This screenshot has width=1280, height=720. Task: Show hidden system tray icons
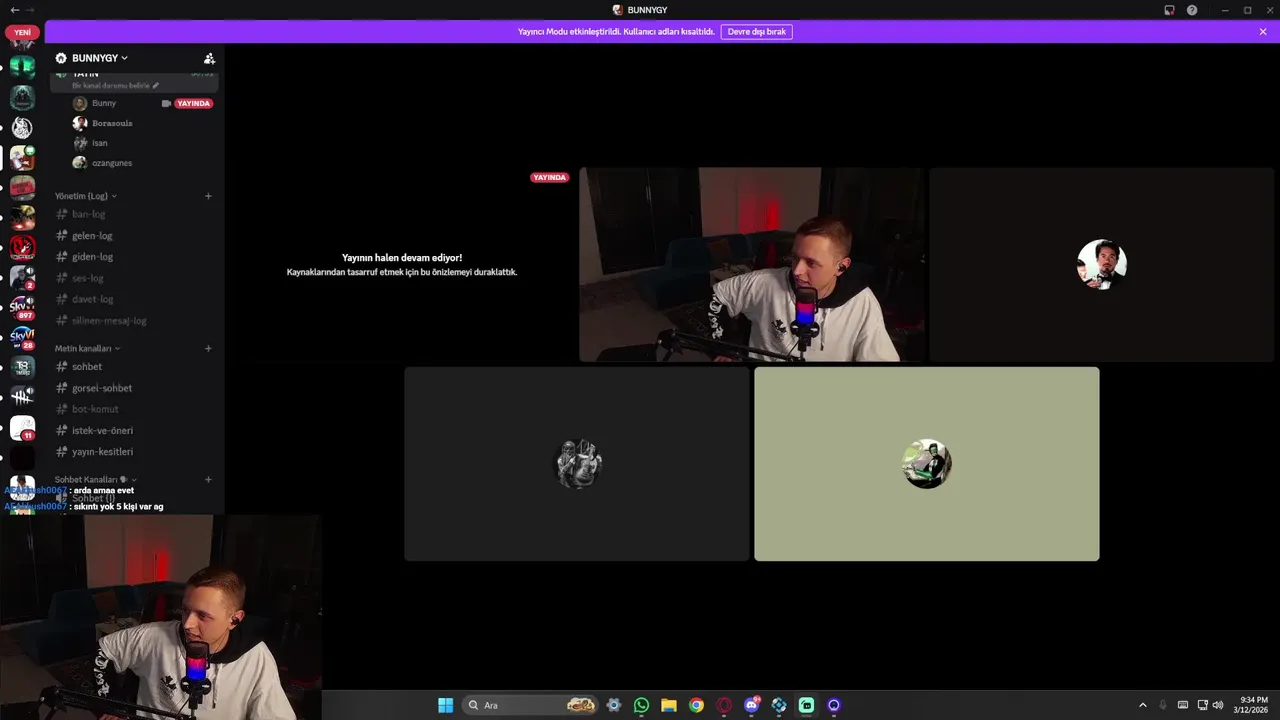click(1143, 705)
